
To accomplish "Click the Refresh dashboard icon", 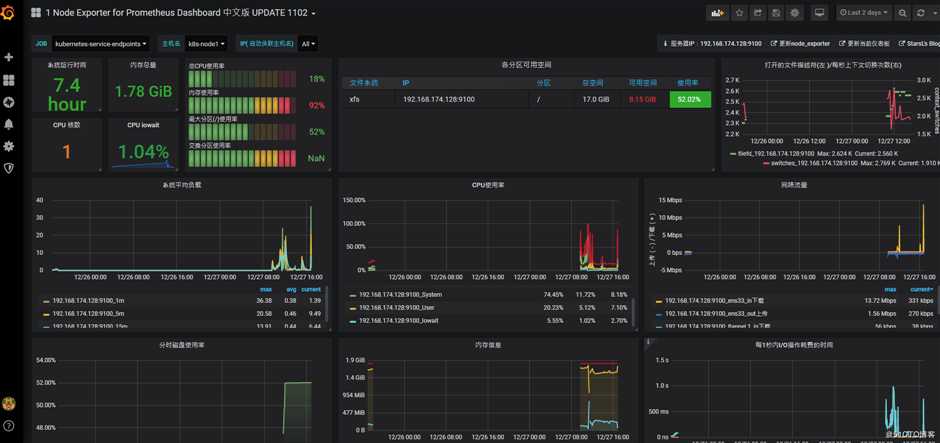I will [x=920, y=13].
